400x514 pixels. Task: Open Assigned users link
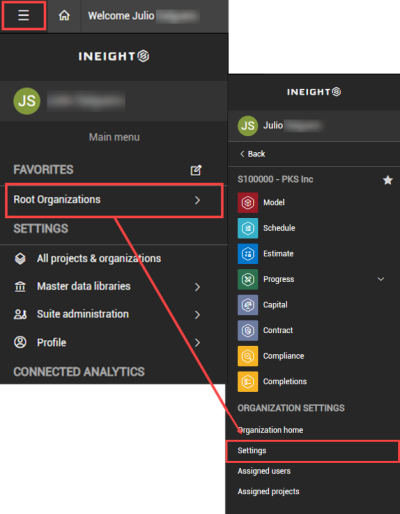coord(264,471)
